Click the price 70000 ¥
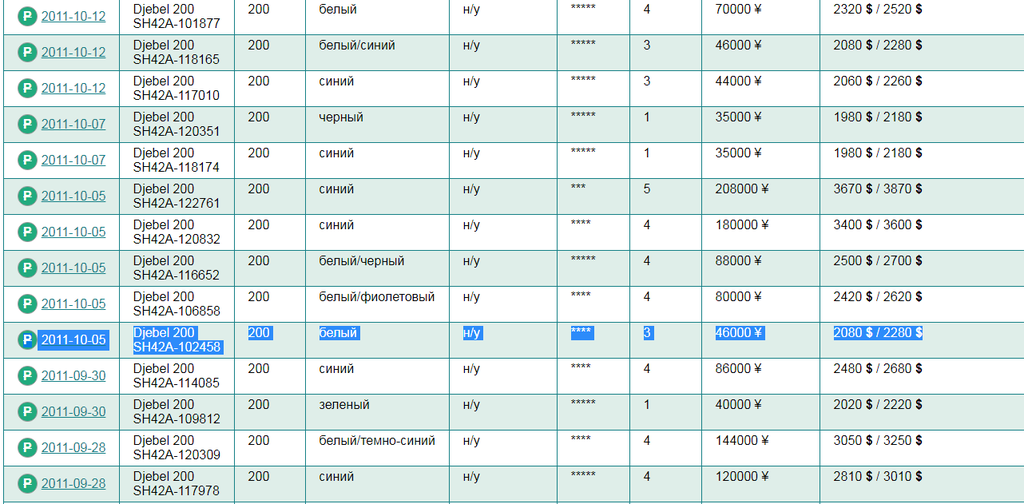Viewport: 1024px width, 504px height. click(739, 10)
